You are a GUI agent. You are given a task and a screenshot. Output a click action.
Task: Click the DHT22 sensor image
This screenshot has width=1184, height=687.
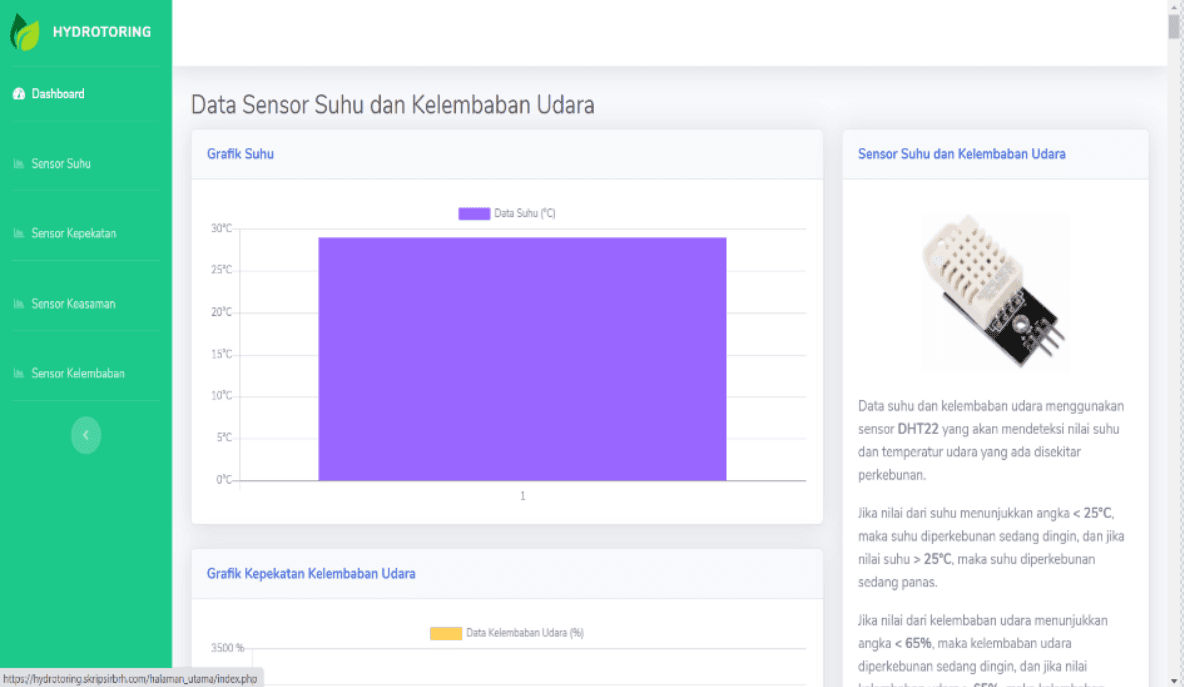coord(995,291)
